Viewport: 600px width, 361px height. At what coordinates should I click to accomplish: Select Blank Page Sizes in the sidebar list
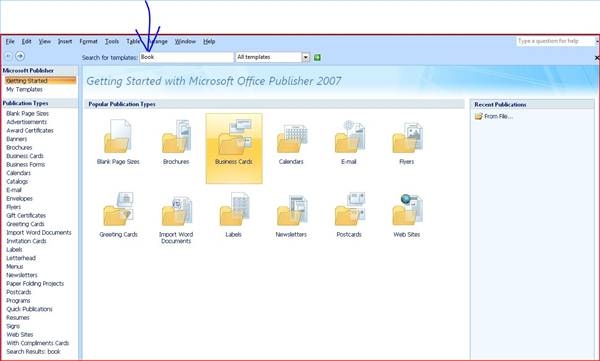click(x=28, y=113)
